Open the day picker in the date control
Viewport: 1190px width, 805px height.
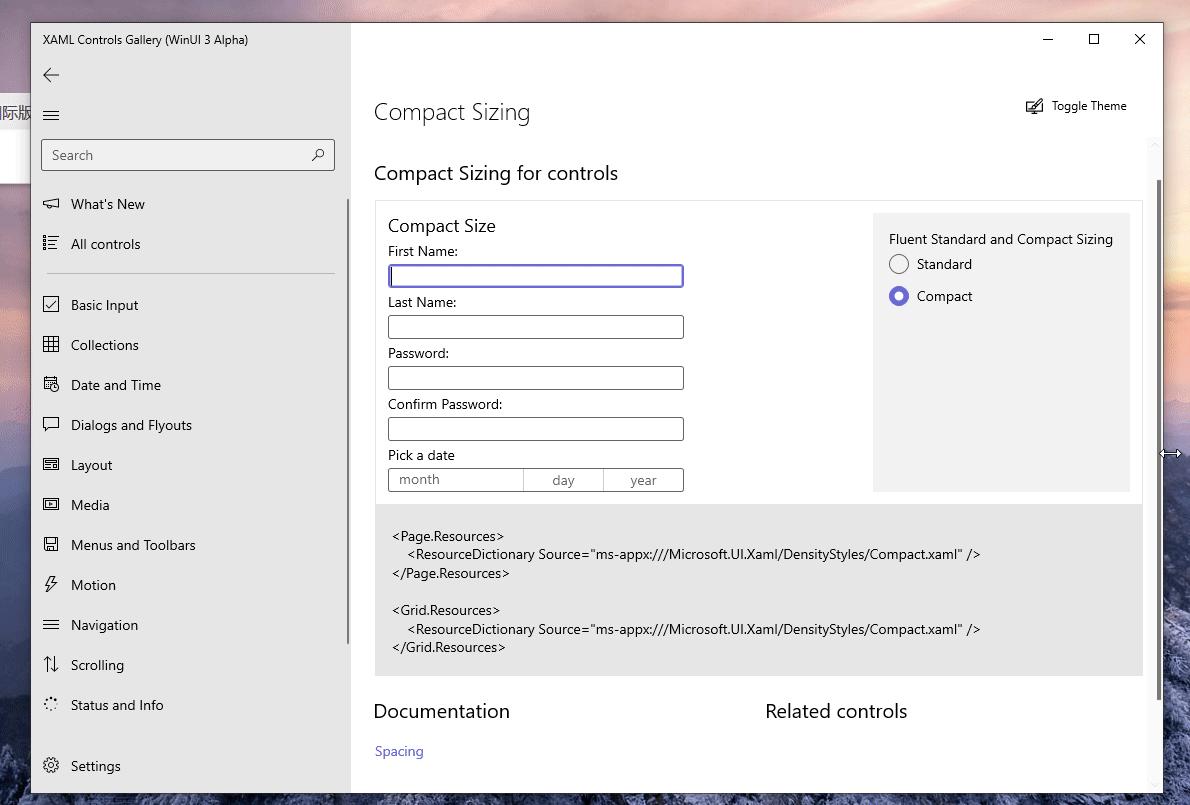[x=563, y=479]
